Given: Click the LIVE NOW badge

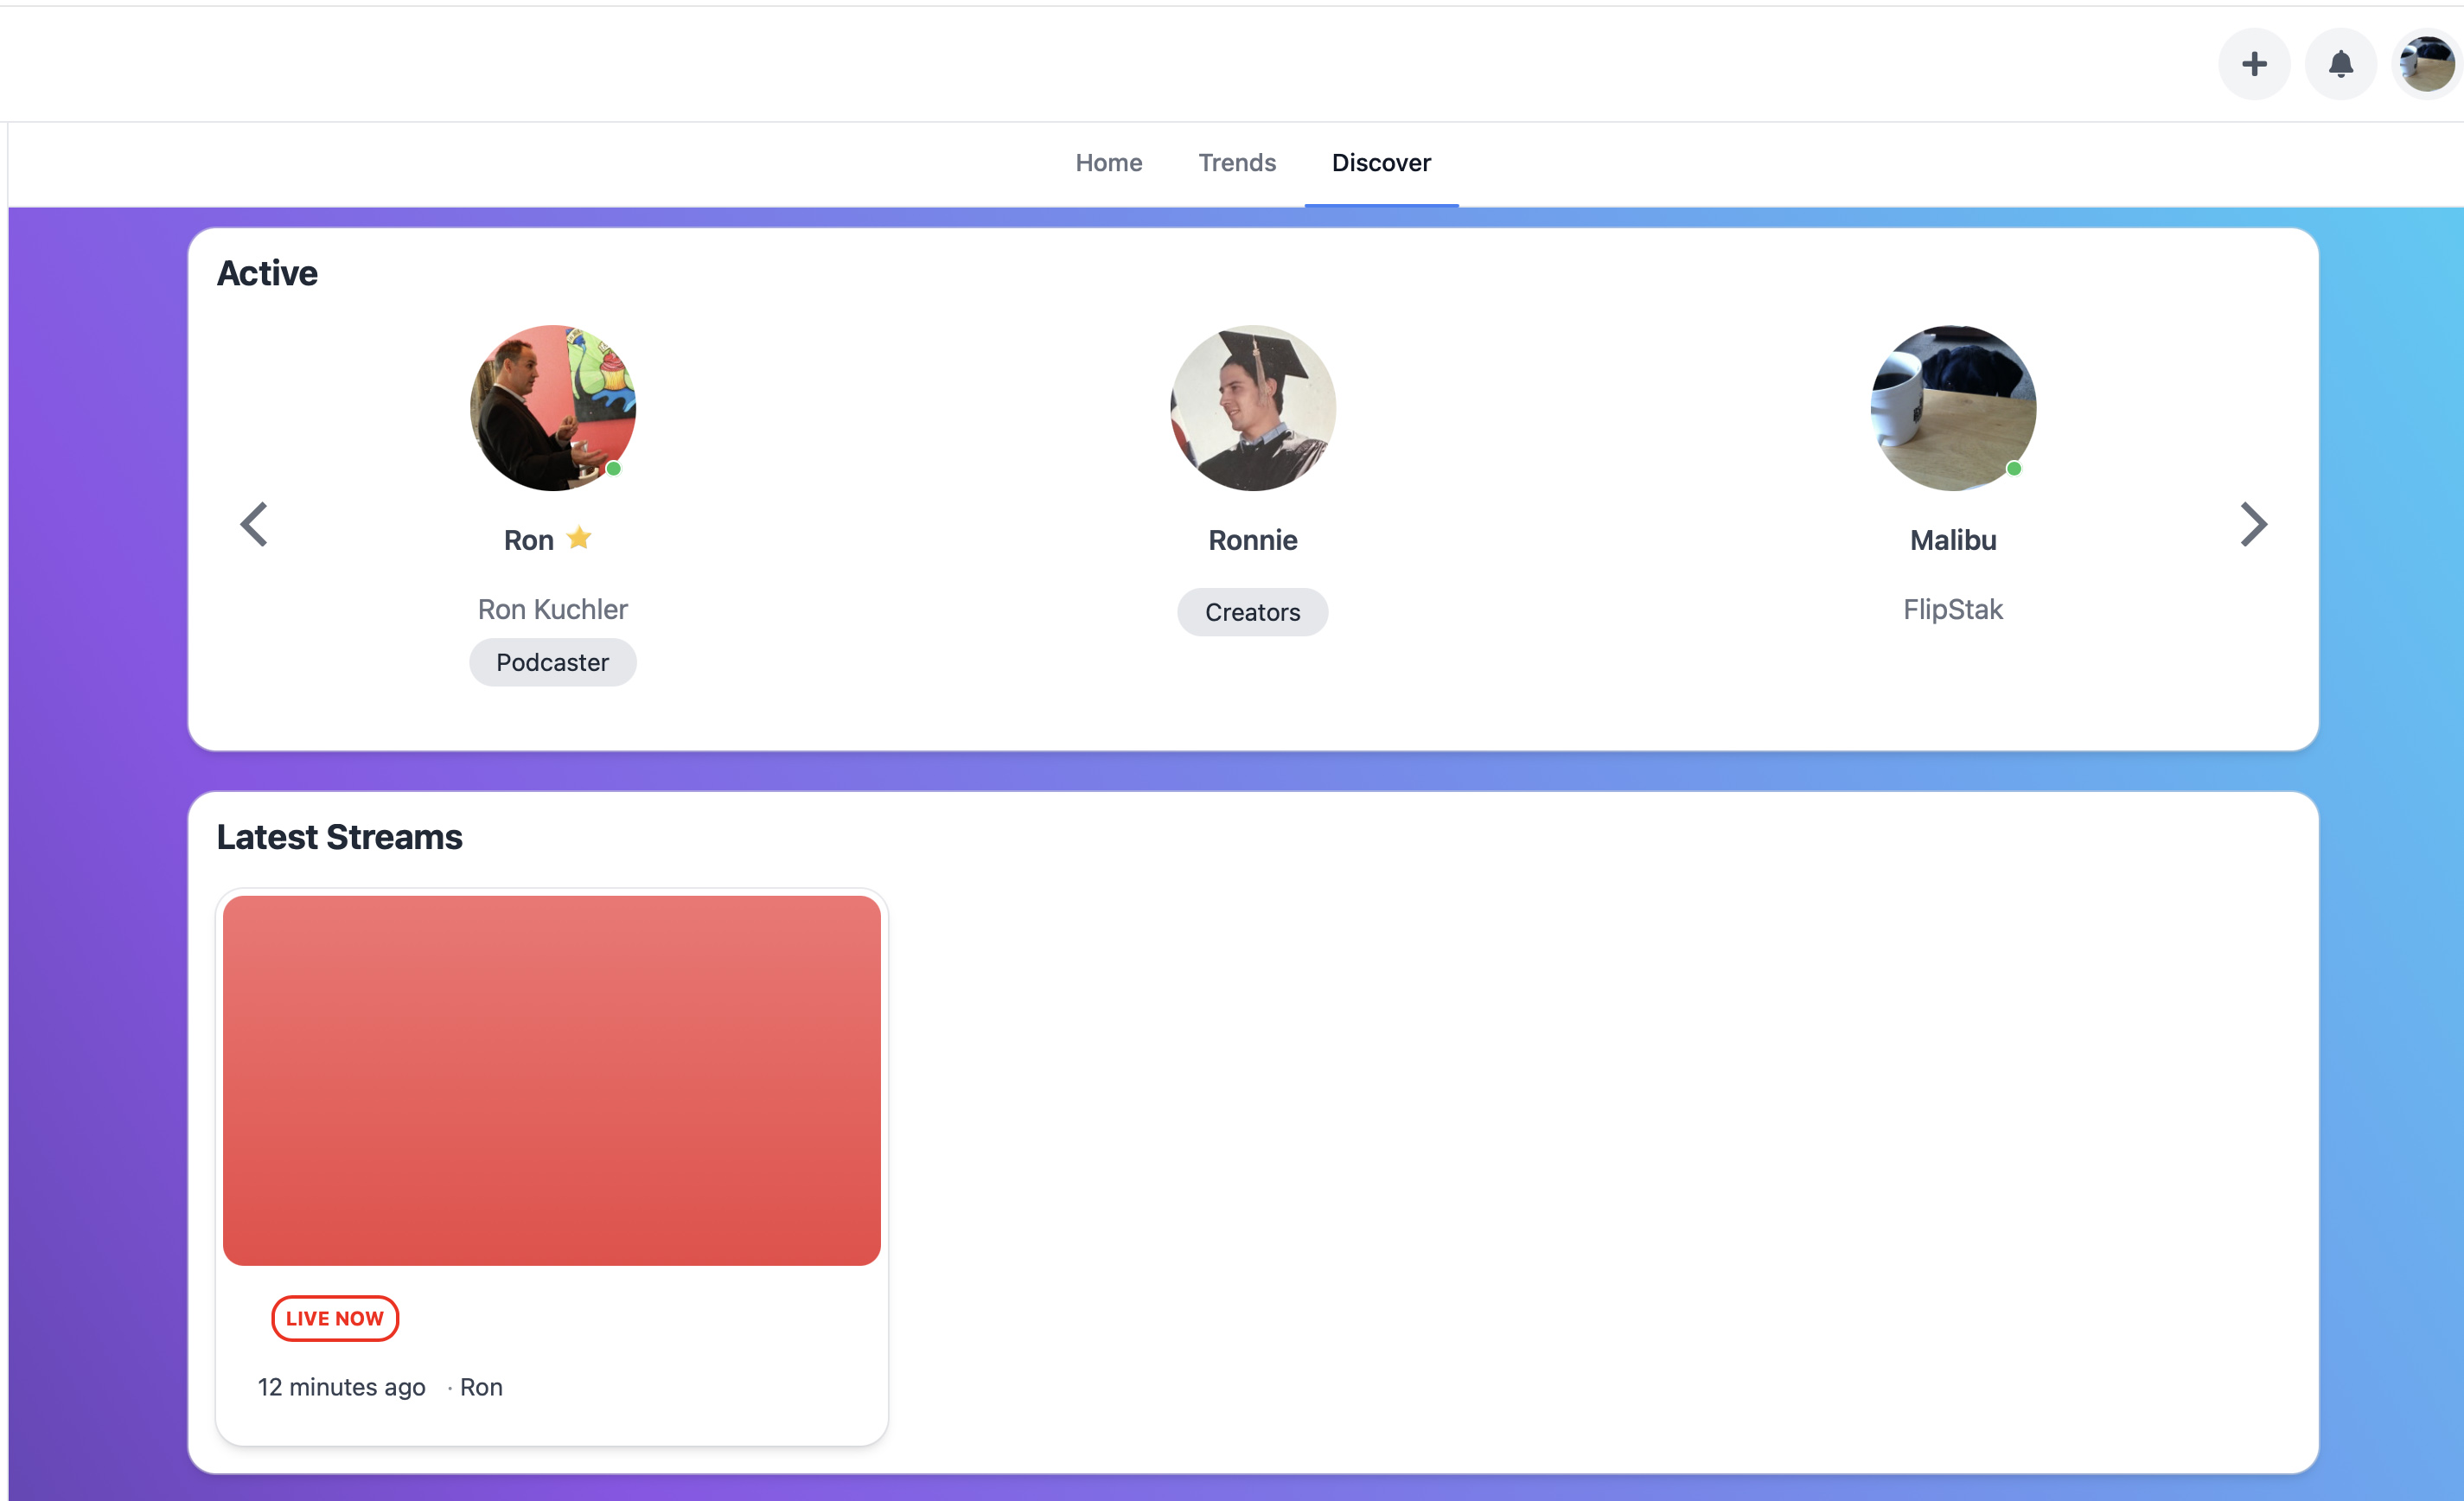Looking at the screenshot, I should click(335, 1318).
